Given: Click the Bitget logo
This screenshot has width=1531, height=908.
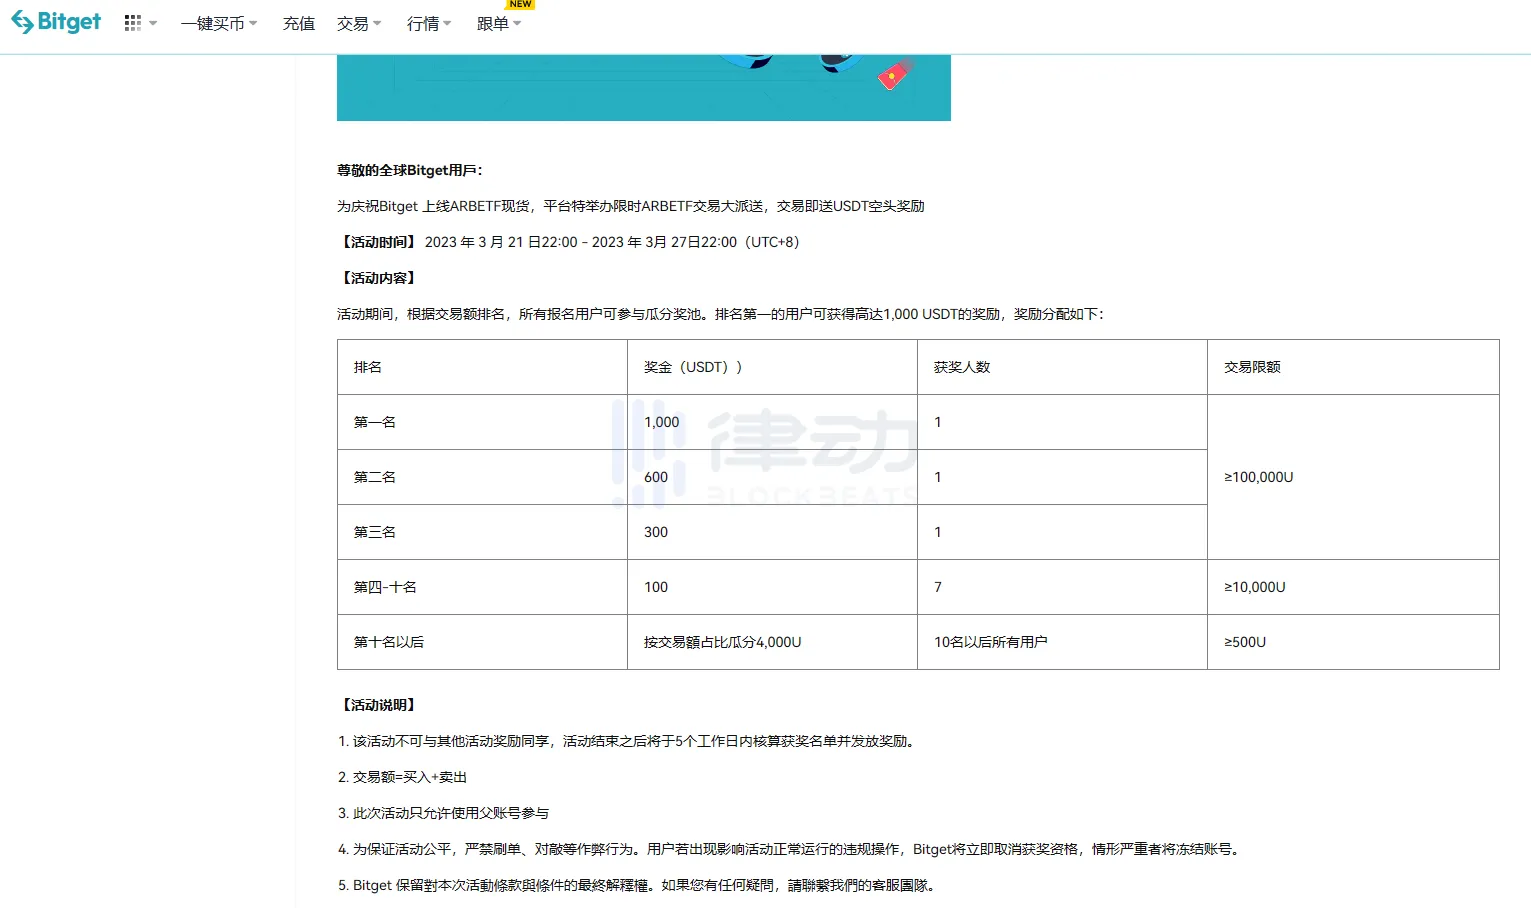Looking at the screenshot, I should 56,22.
